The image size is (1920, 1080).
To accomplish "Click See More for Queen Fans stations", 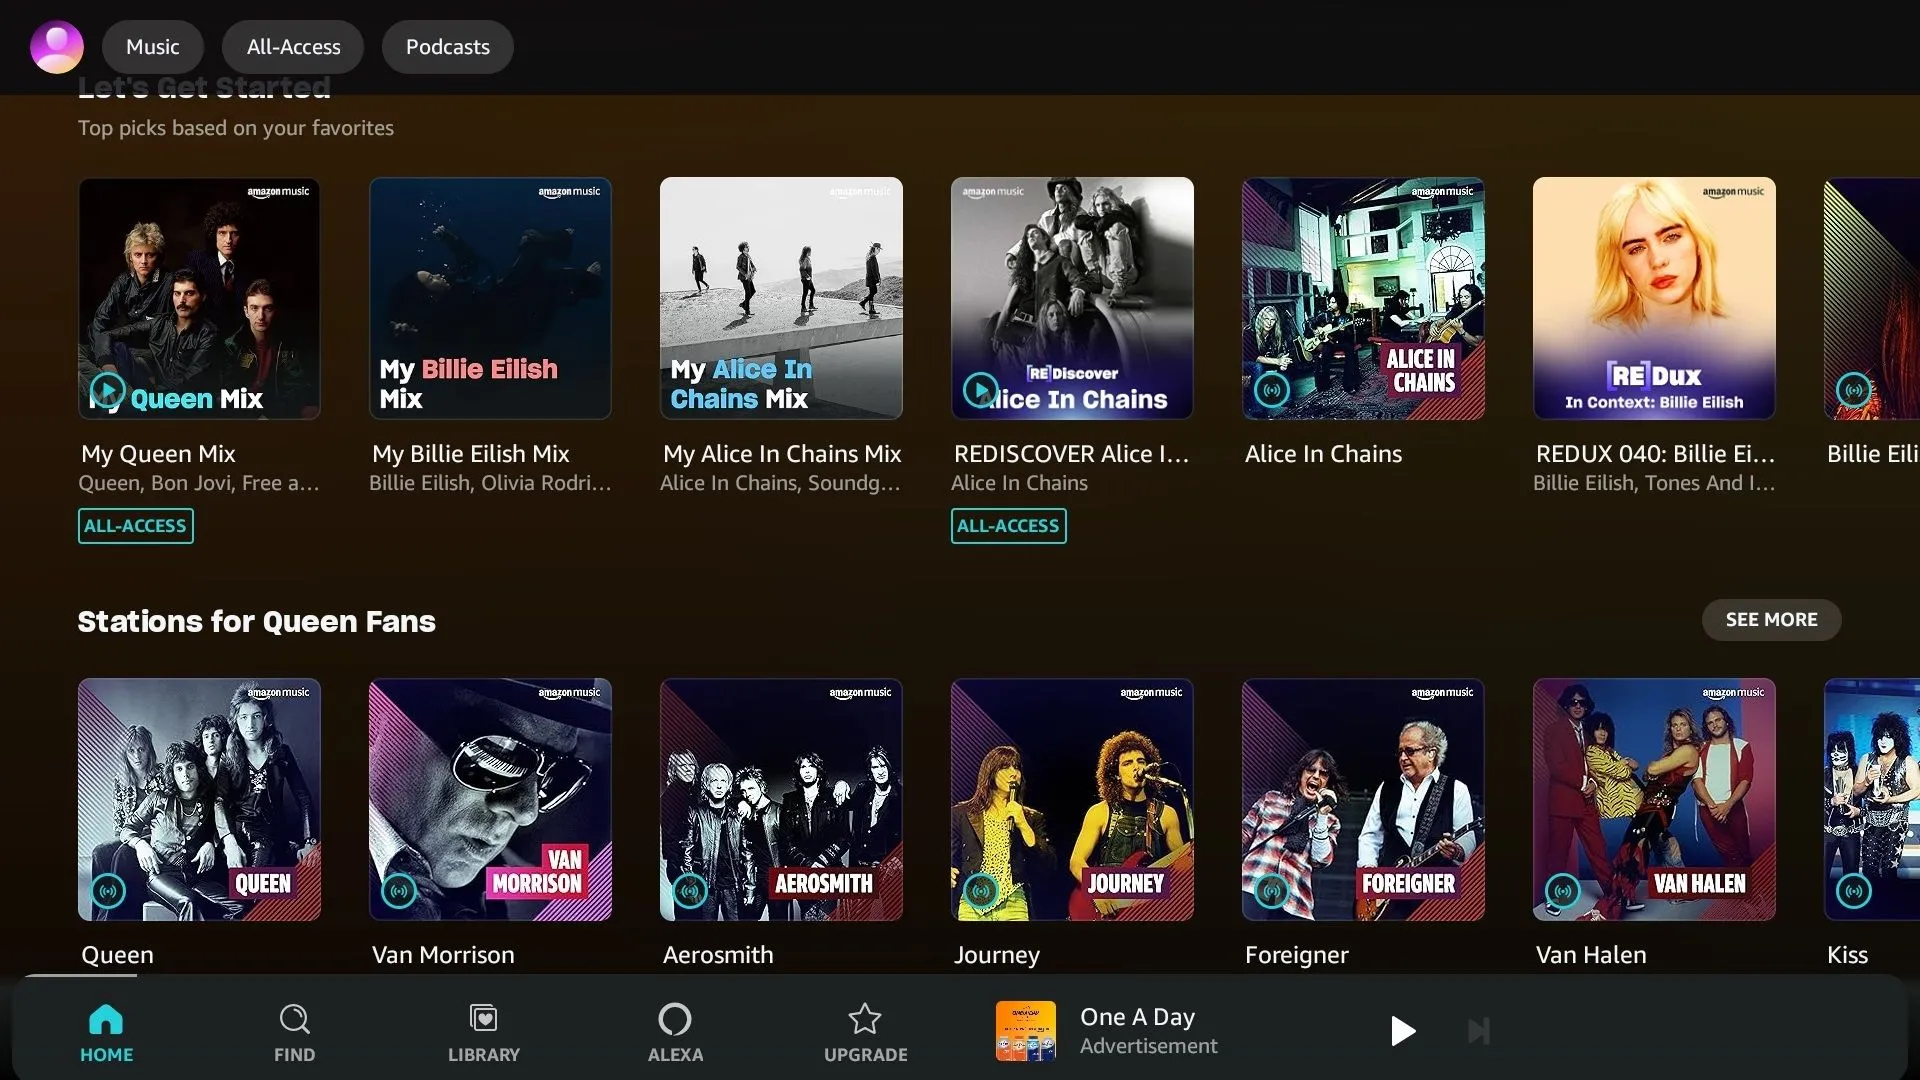I will (x=1771, y=620).
